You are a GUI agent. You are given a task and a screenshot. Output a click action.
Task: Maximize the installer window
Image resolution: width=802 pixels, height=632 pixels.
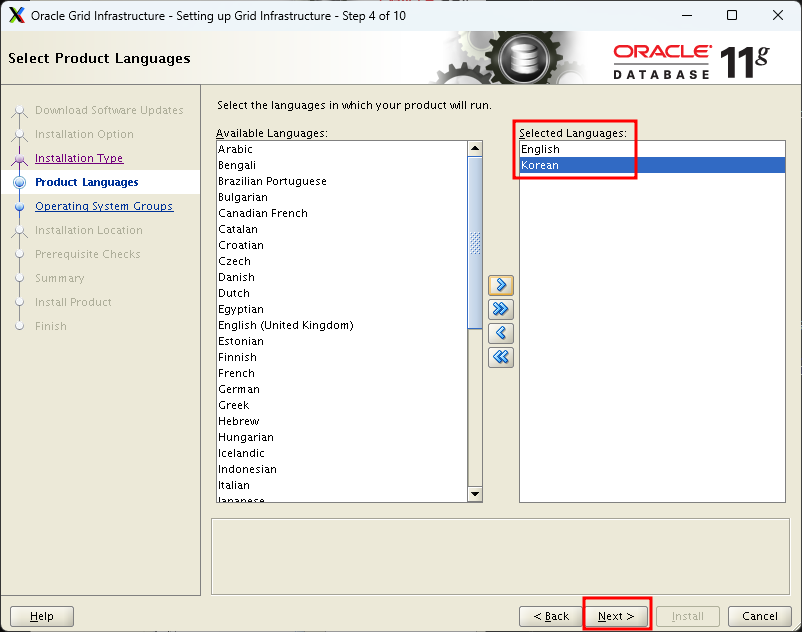click(732, 15)
